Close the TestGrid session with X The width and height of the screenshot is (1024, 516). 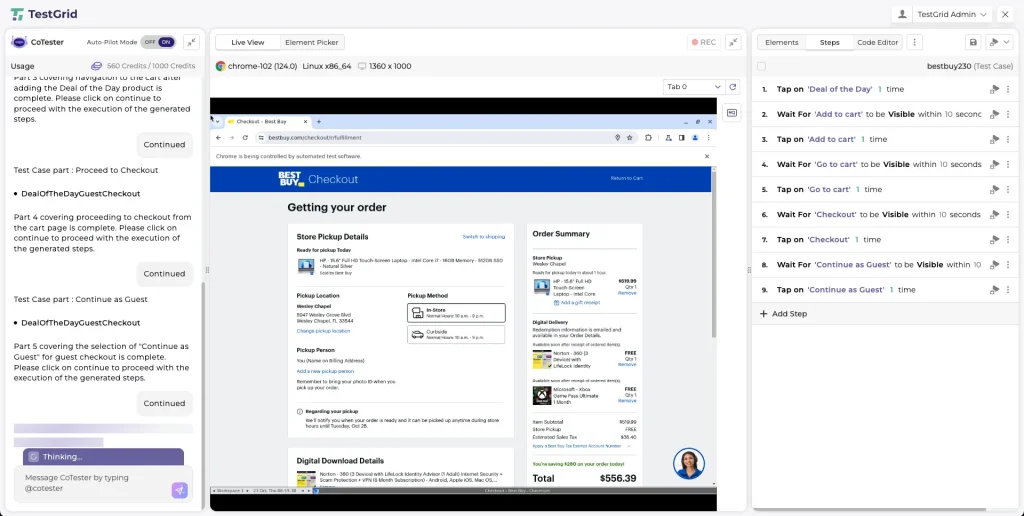point(1005,14)
